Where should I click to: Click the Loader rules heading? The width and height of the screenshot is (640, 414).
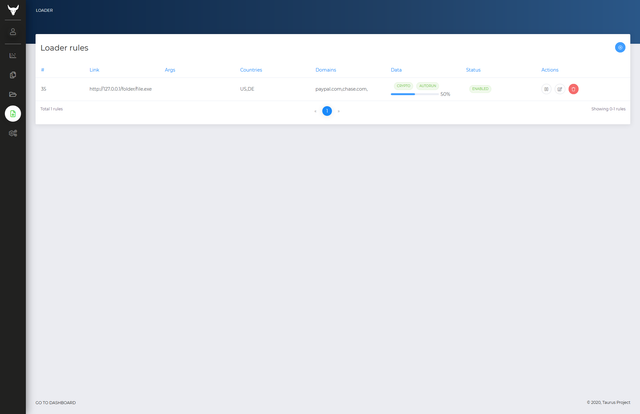(64, 48)
